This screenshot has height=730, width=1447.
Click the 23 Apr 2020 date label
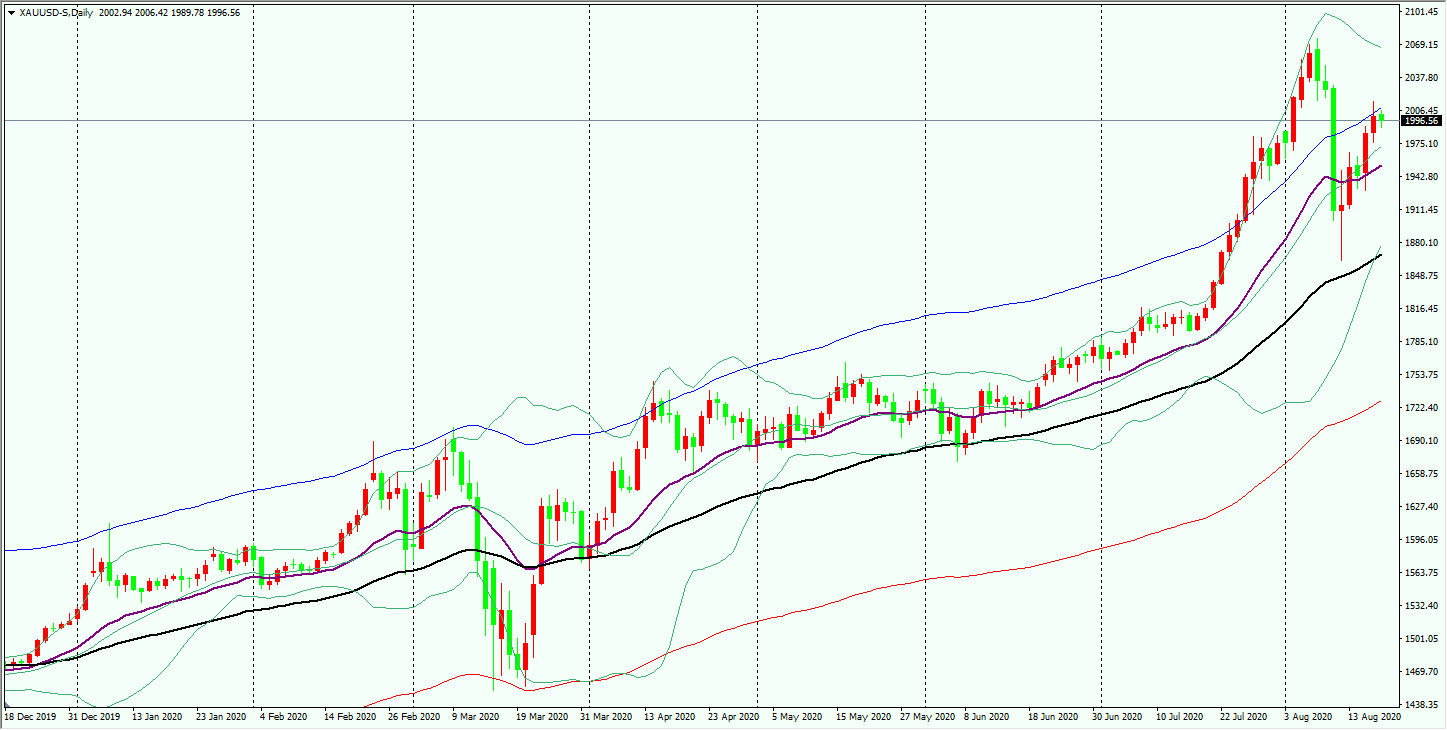point(734,718)
